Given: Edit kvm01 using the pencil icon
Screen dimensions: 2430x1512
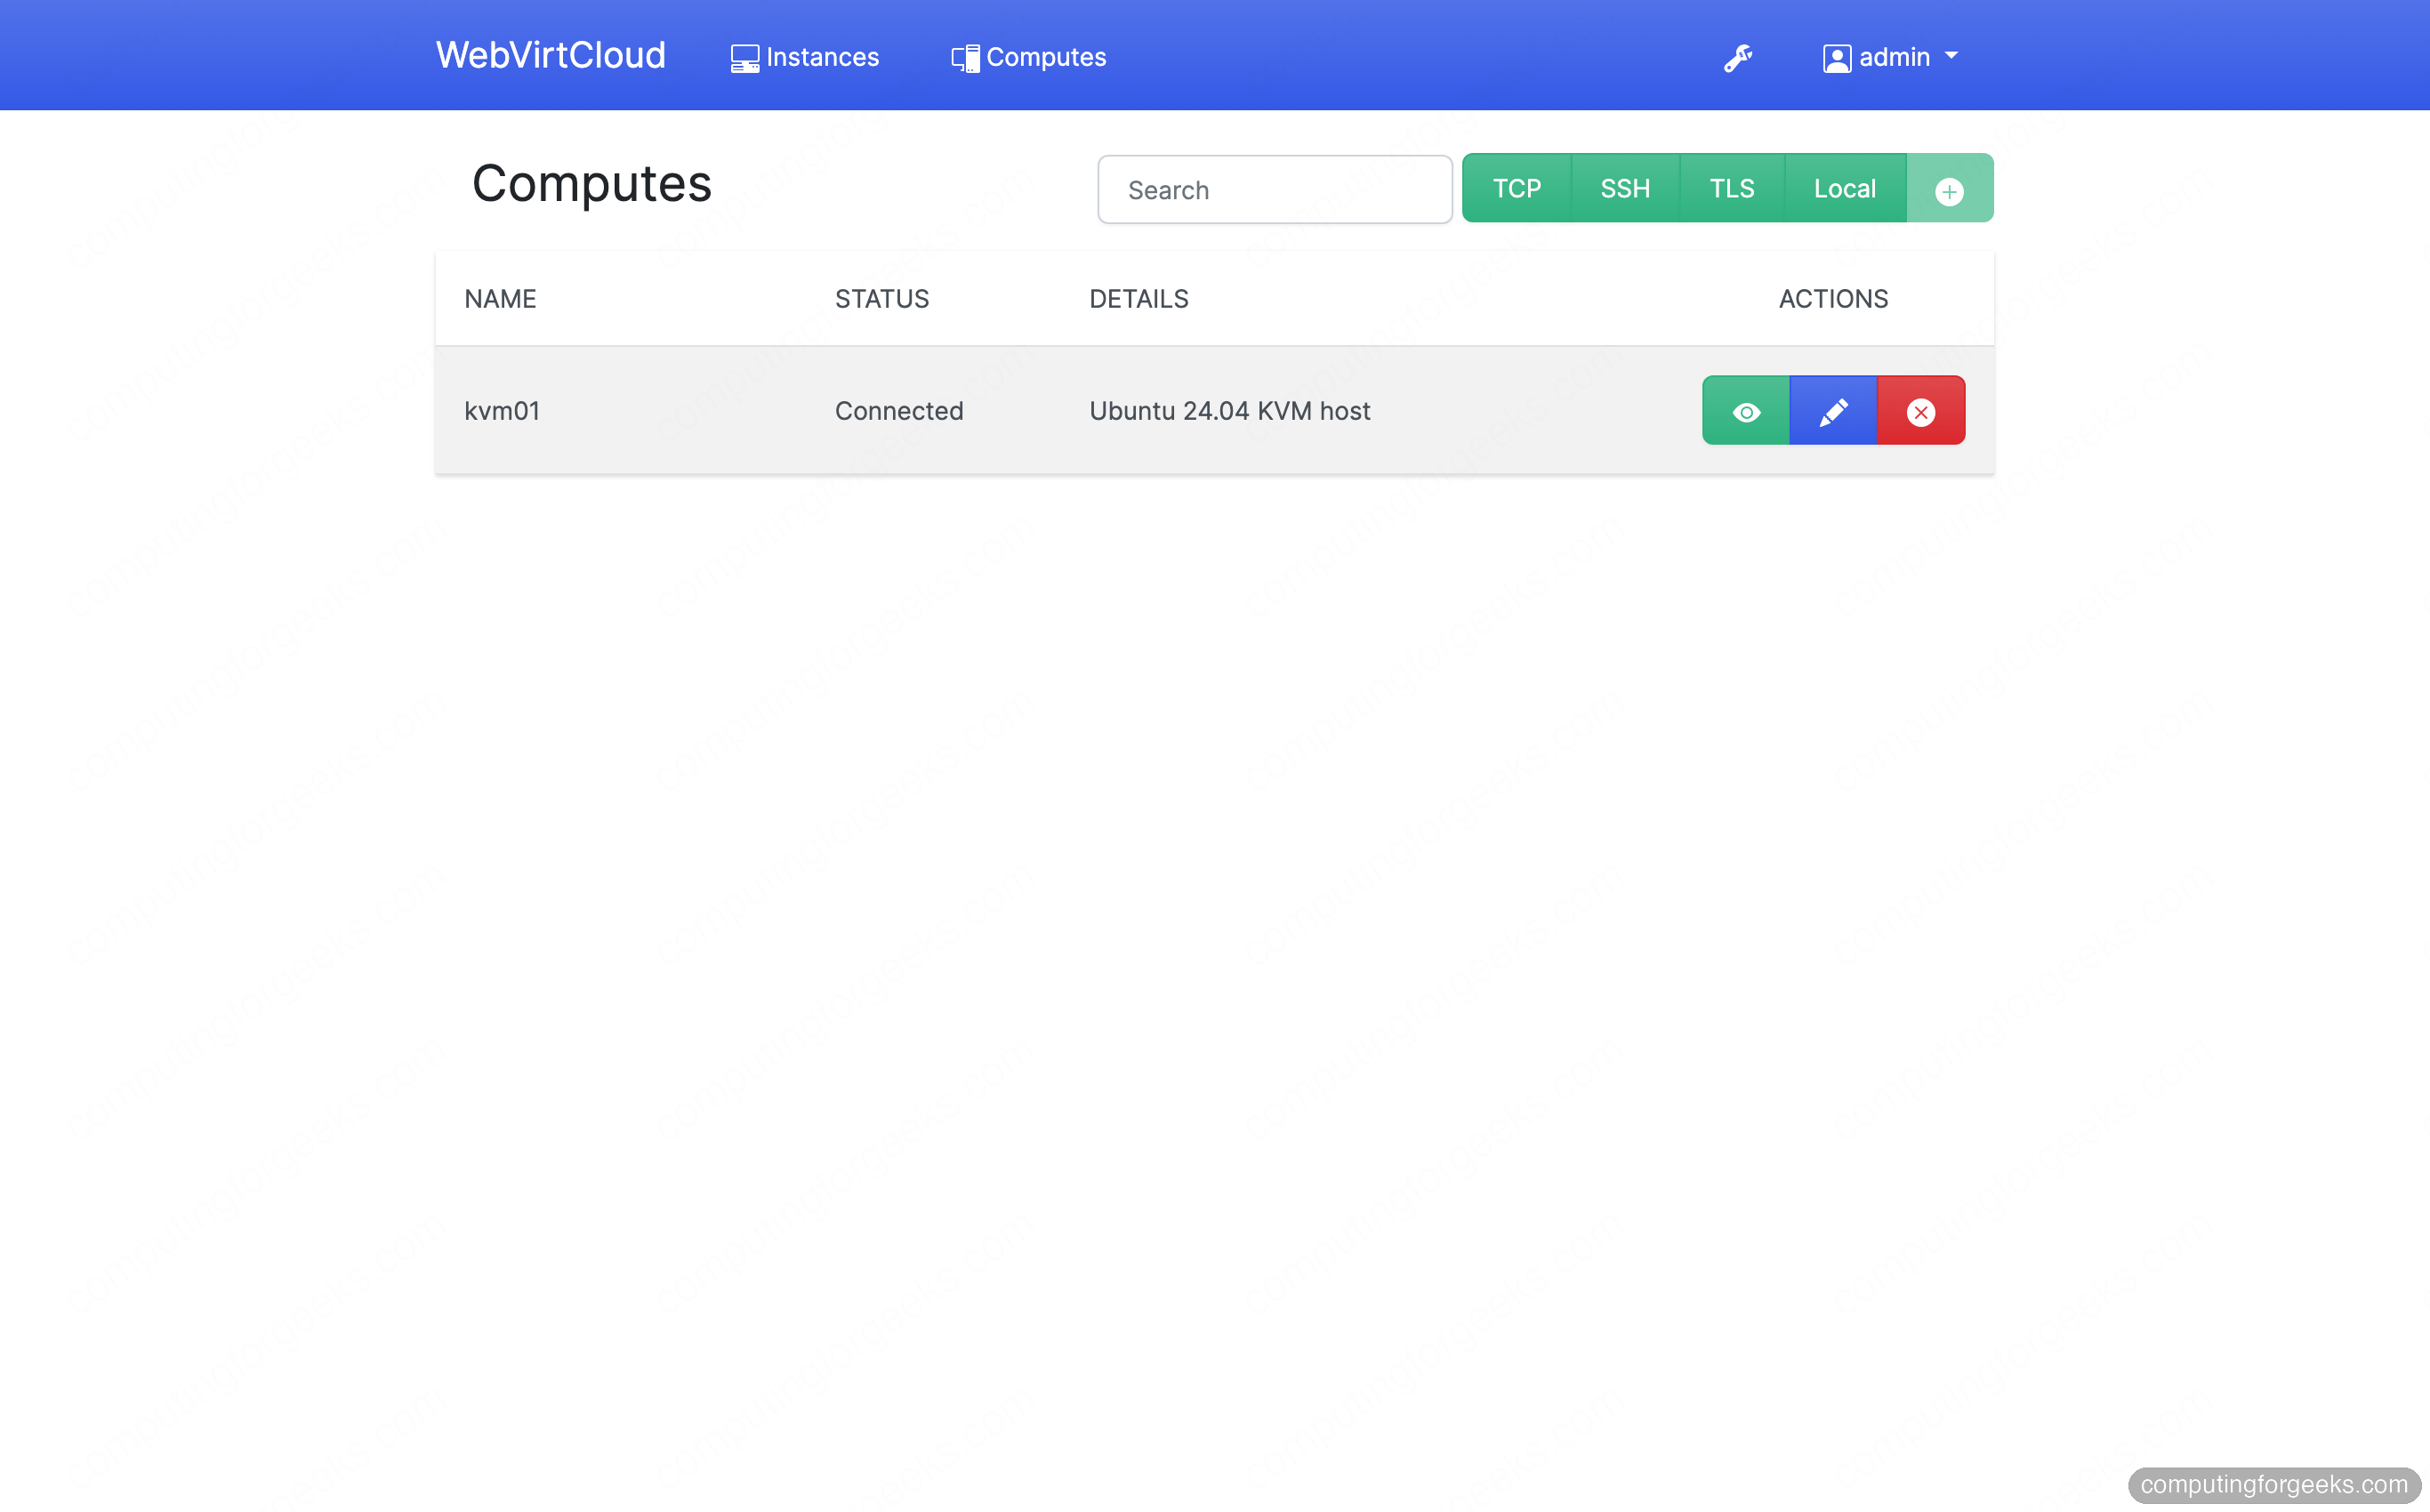Looking at the screenshot, I should [1833, 411].
